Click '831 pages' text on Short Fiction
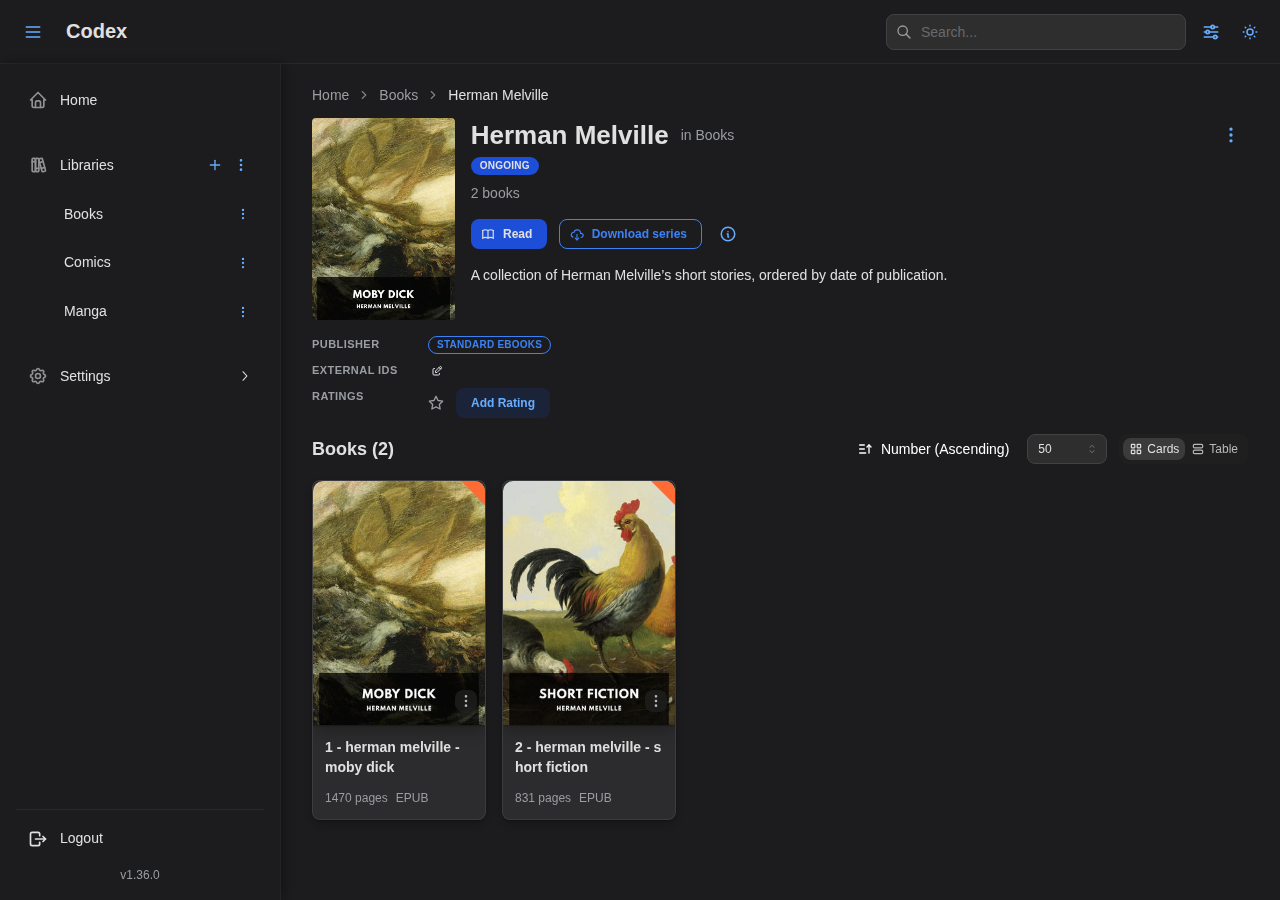Screen dimensions: 1280x900 [543, 798]
